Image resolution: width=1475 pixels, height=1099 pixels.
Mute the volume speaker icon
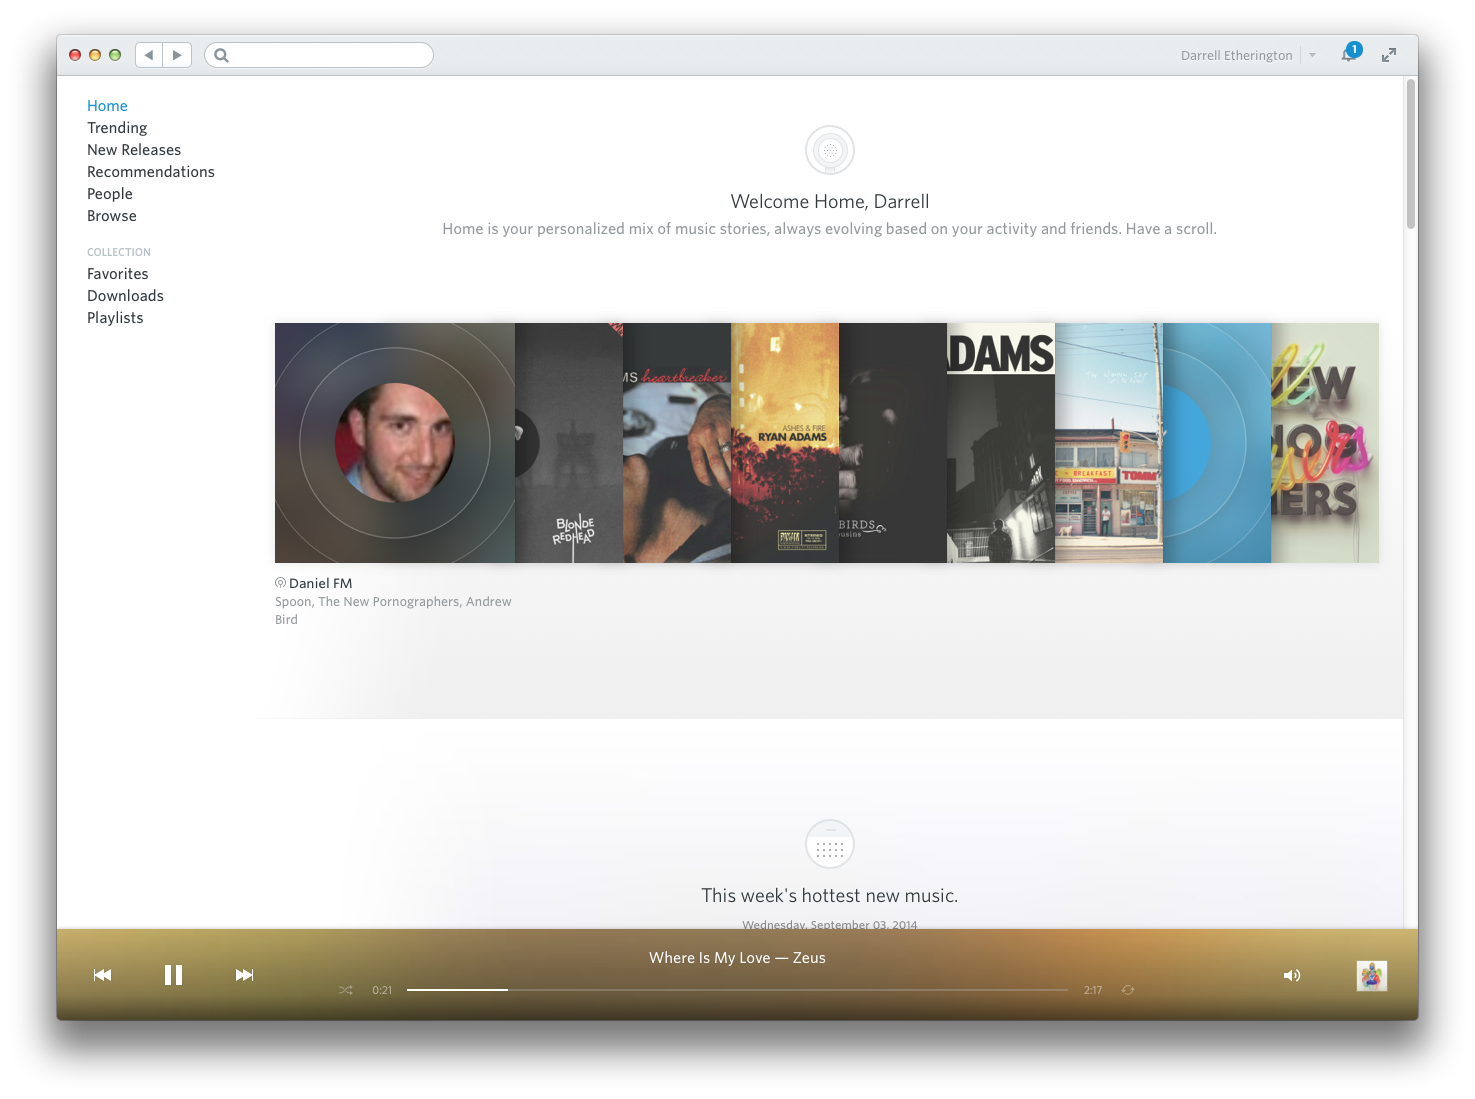point(1292,975)
